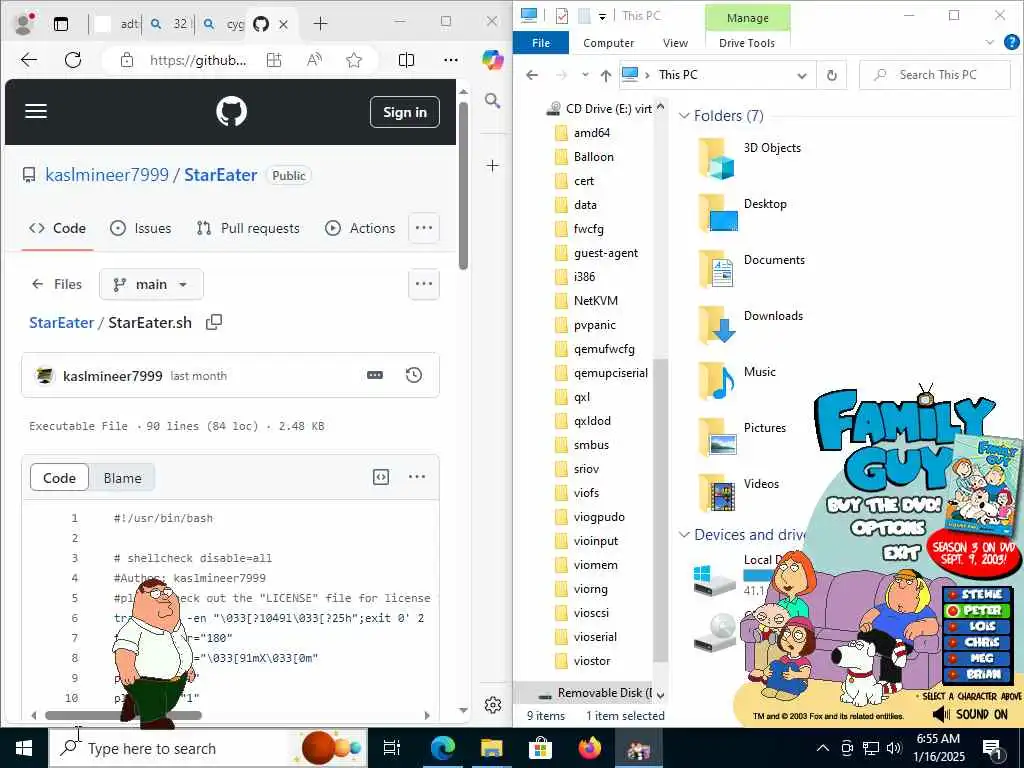Select PETER in Family Guy character list

tap(976, 611)
